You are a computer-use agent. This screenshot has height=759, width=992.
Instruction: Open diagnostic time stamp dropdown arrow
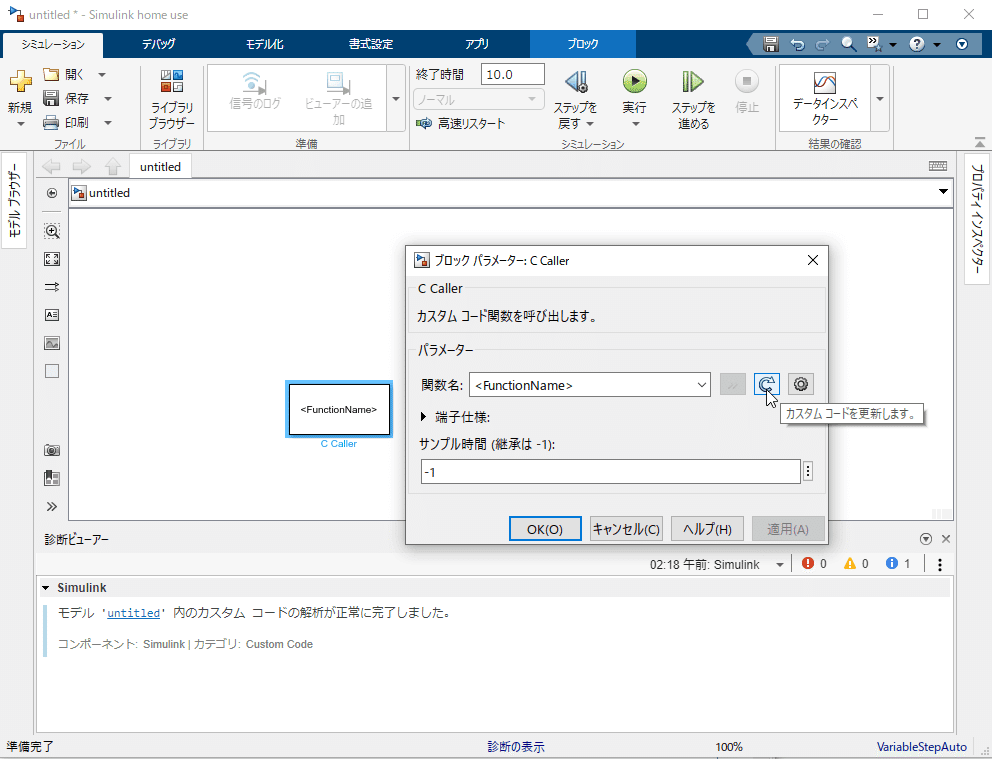[x=780, y=564]
